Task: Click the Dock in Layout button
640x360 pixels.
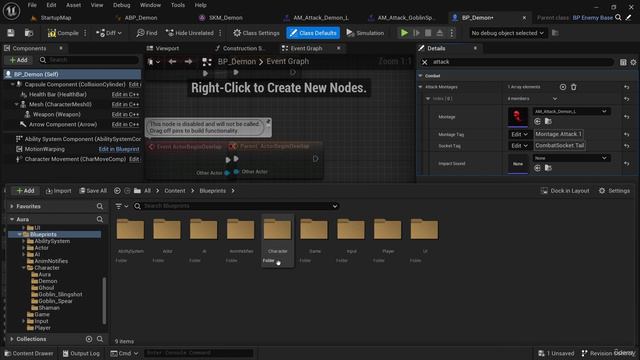Action: click(x=565, y=191)
